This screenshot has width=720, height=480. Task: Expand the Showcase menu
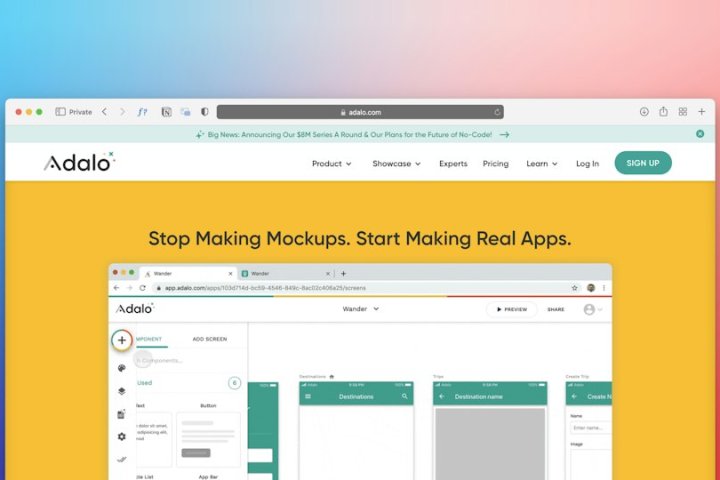click(x=396, y=164)
